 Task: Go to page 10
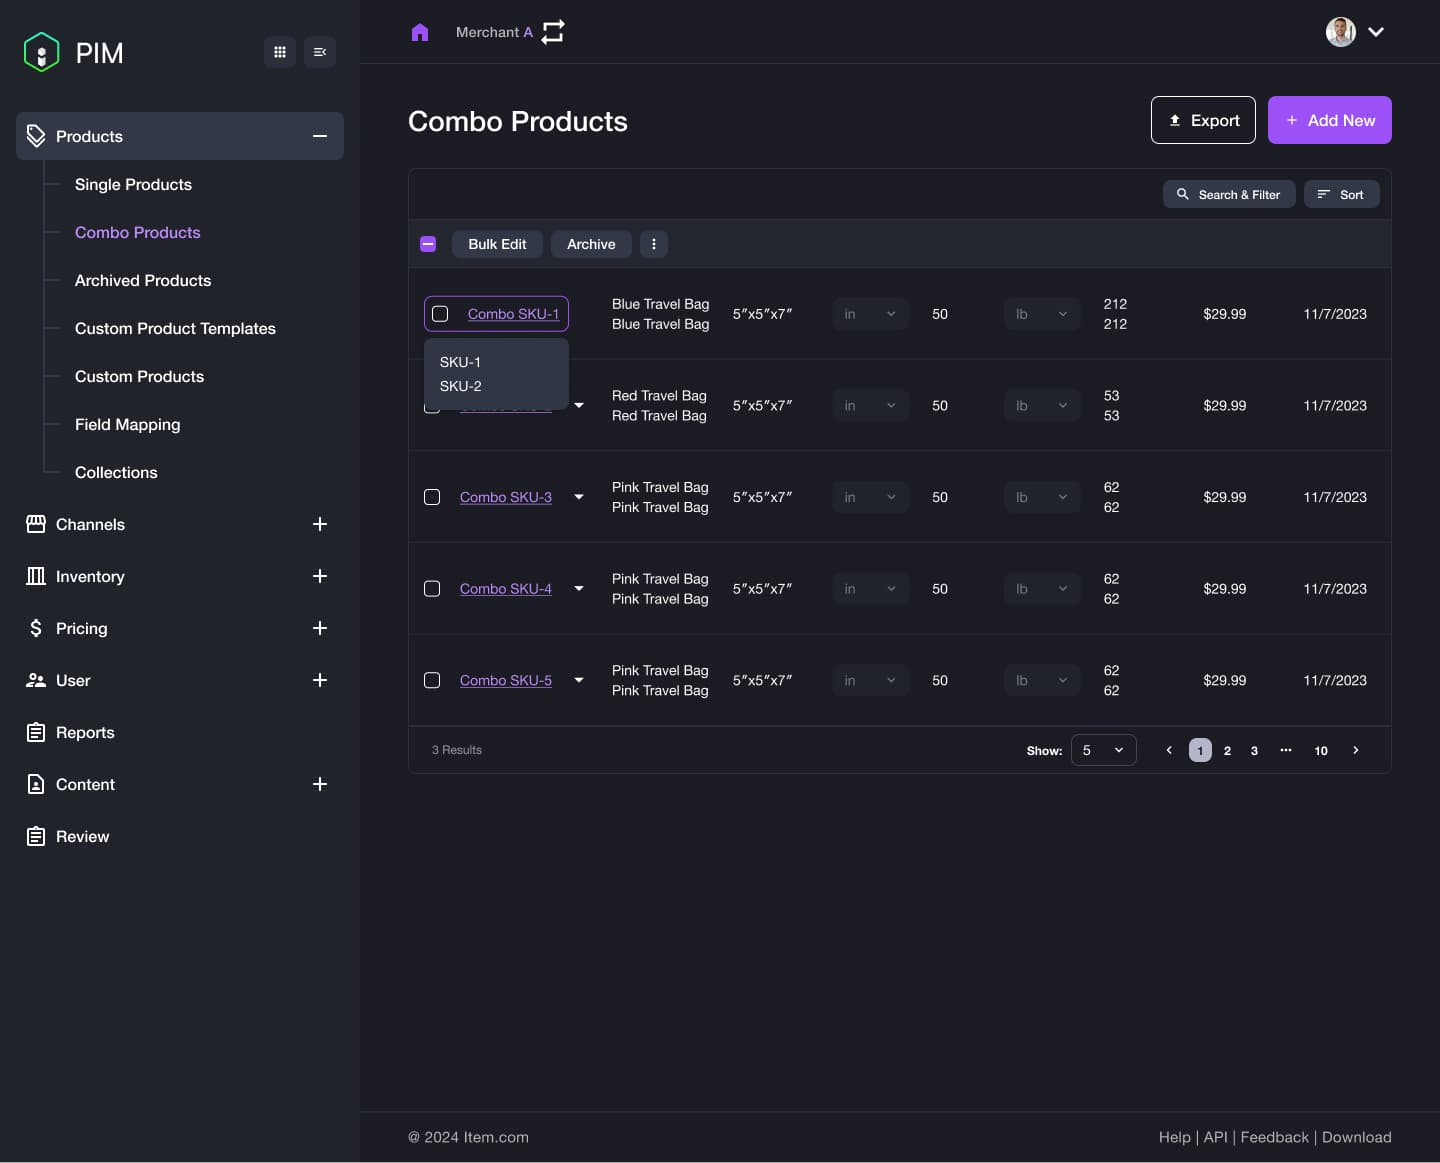1321,750
